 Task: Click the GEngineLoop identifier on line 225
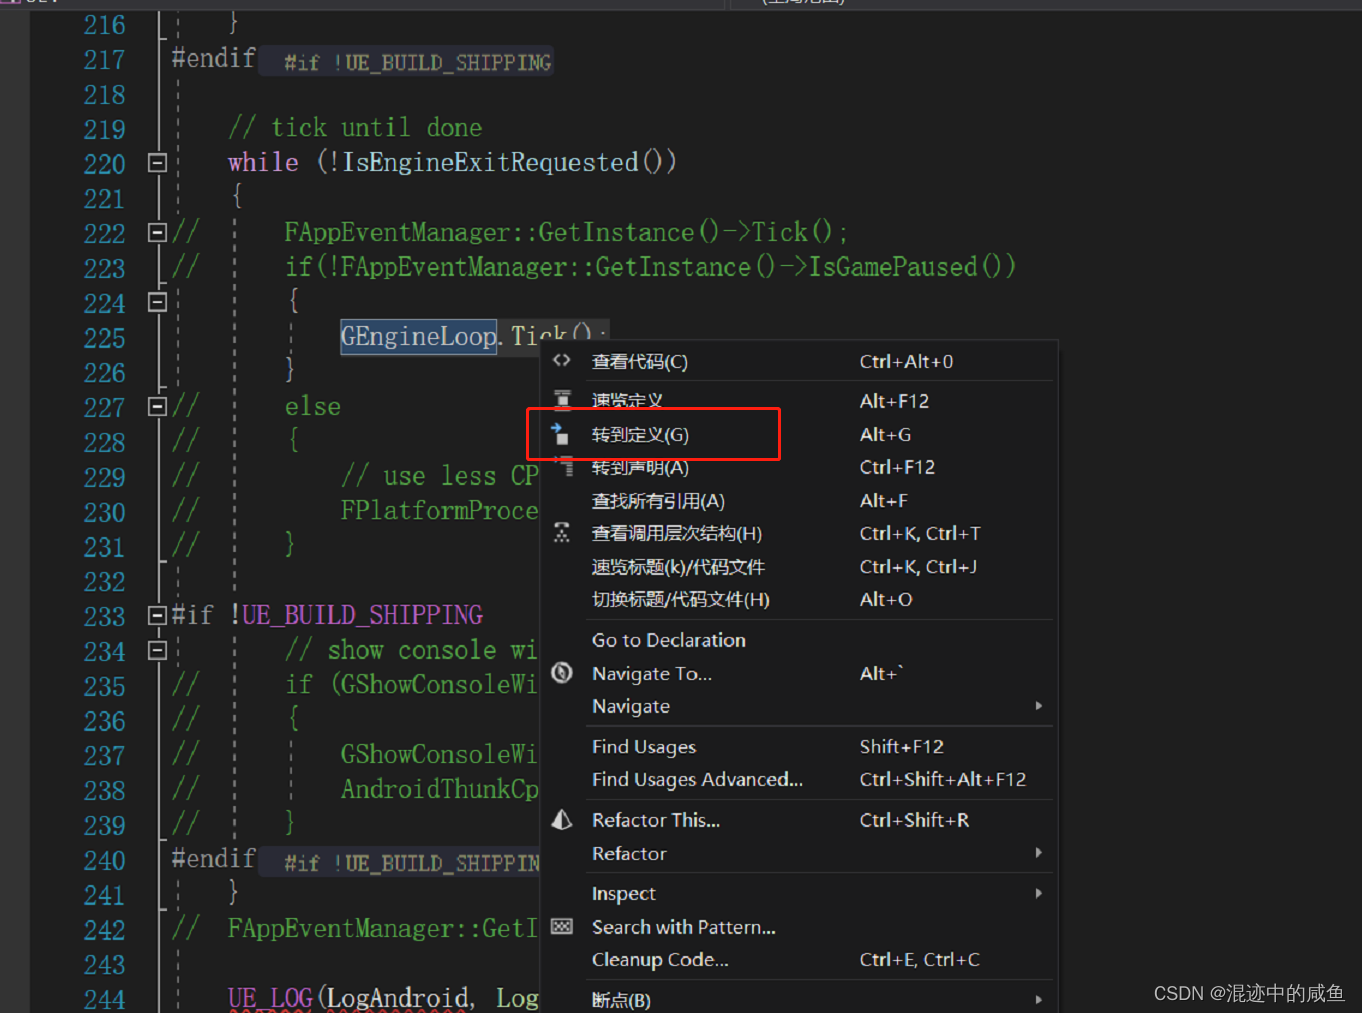point(418,336)
